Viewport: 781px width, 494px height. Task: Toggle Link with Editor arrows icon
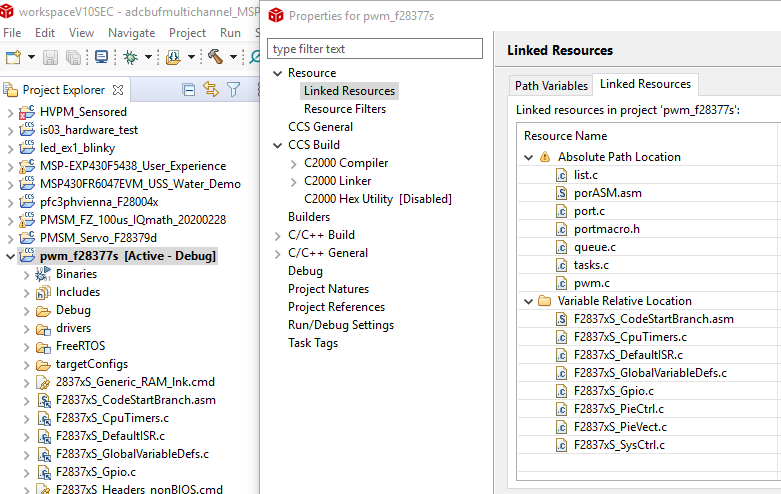coord(210,90)
